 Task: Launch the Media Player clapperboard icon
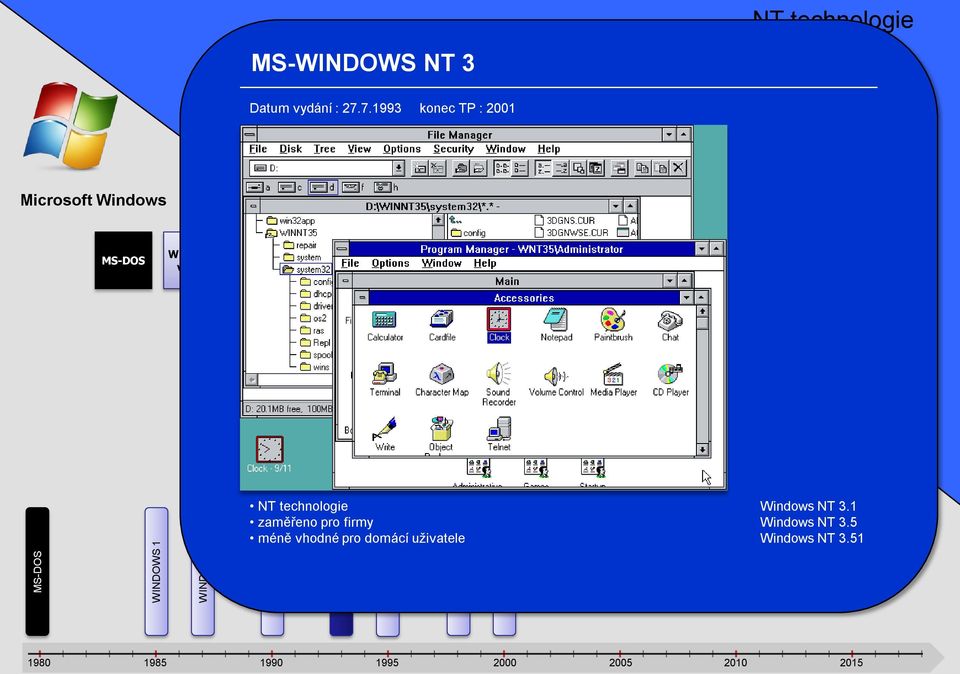click(x=613, y=380)
